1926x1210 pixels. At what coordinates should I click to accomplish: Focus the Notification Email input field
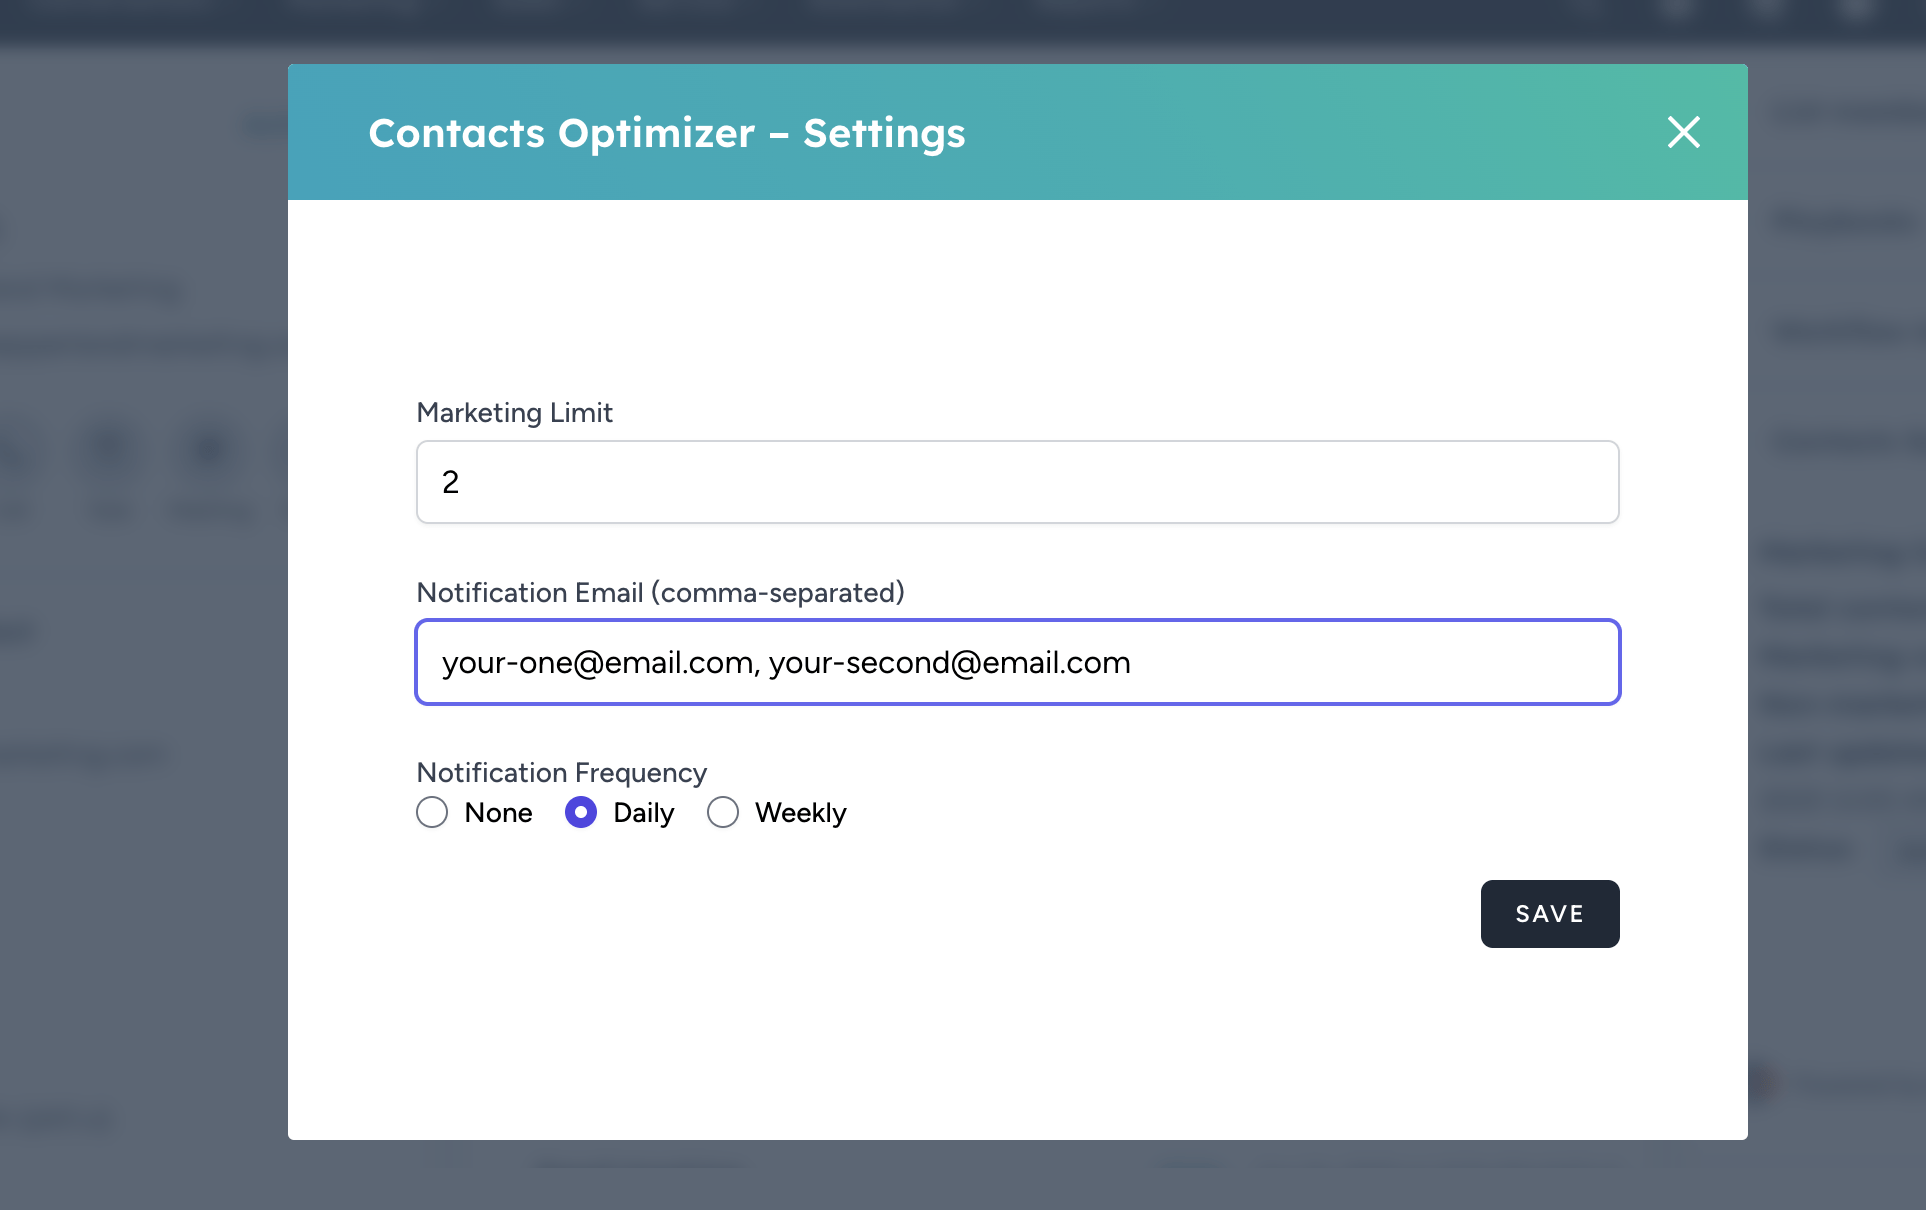(1018, 662)
